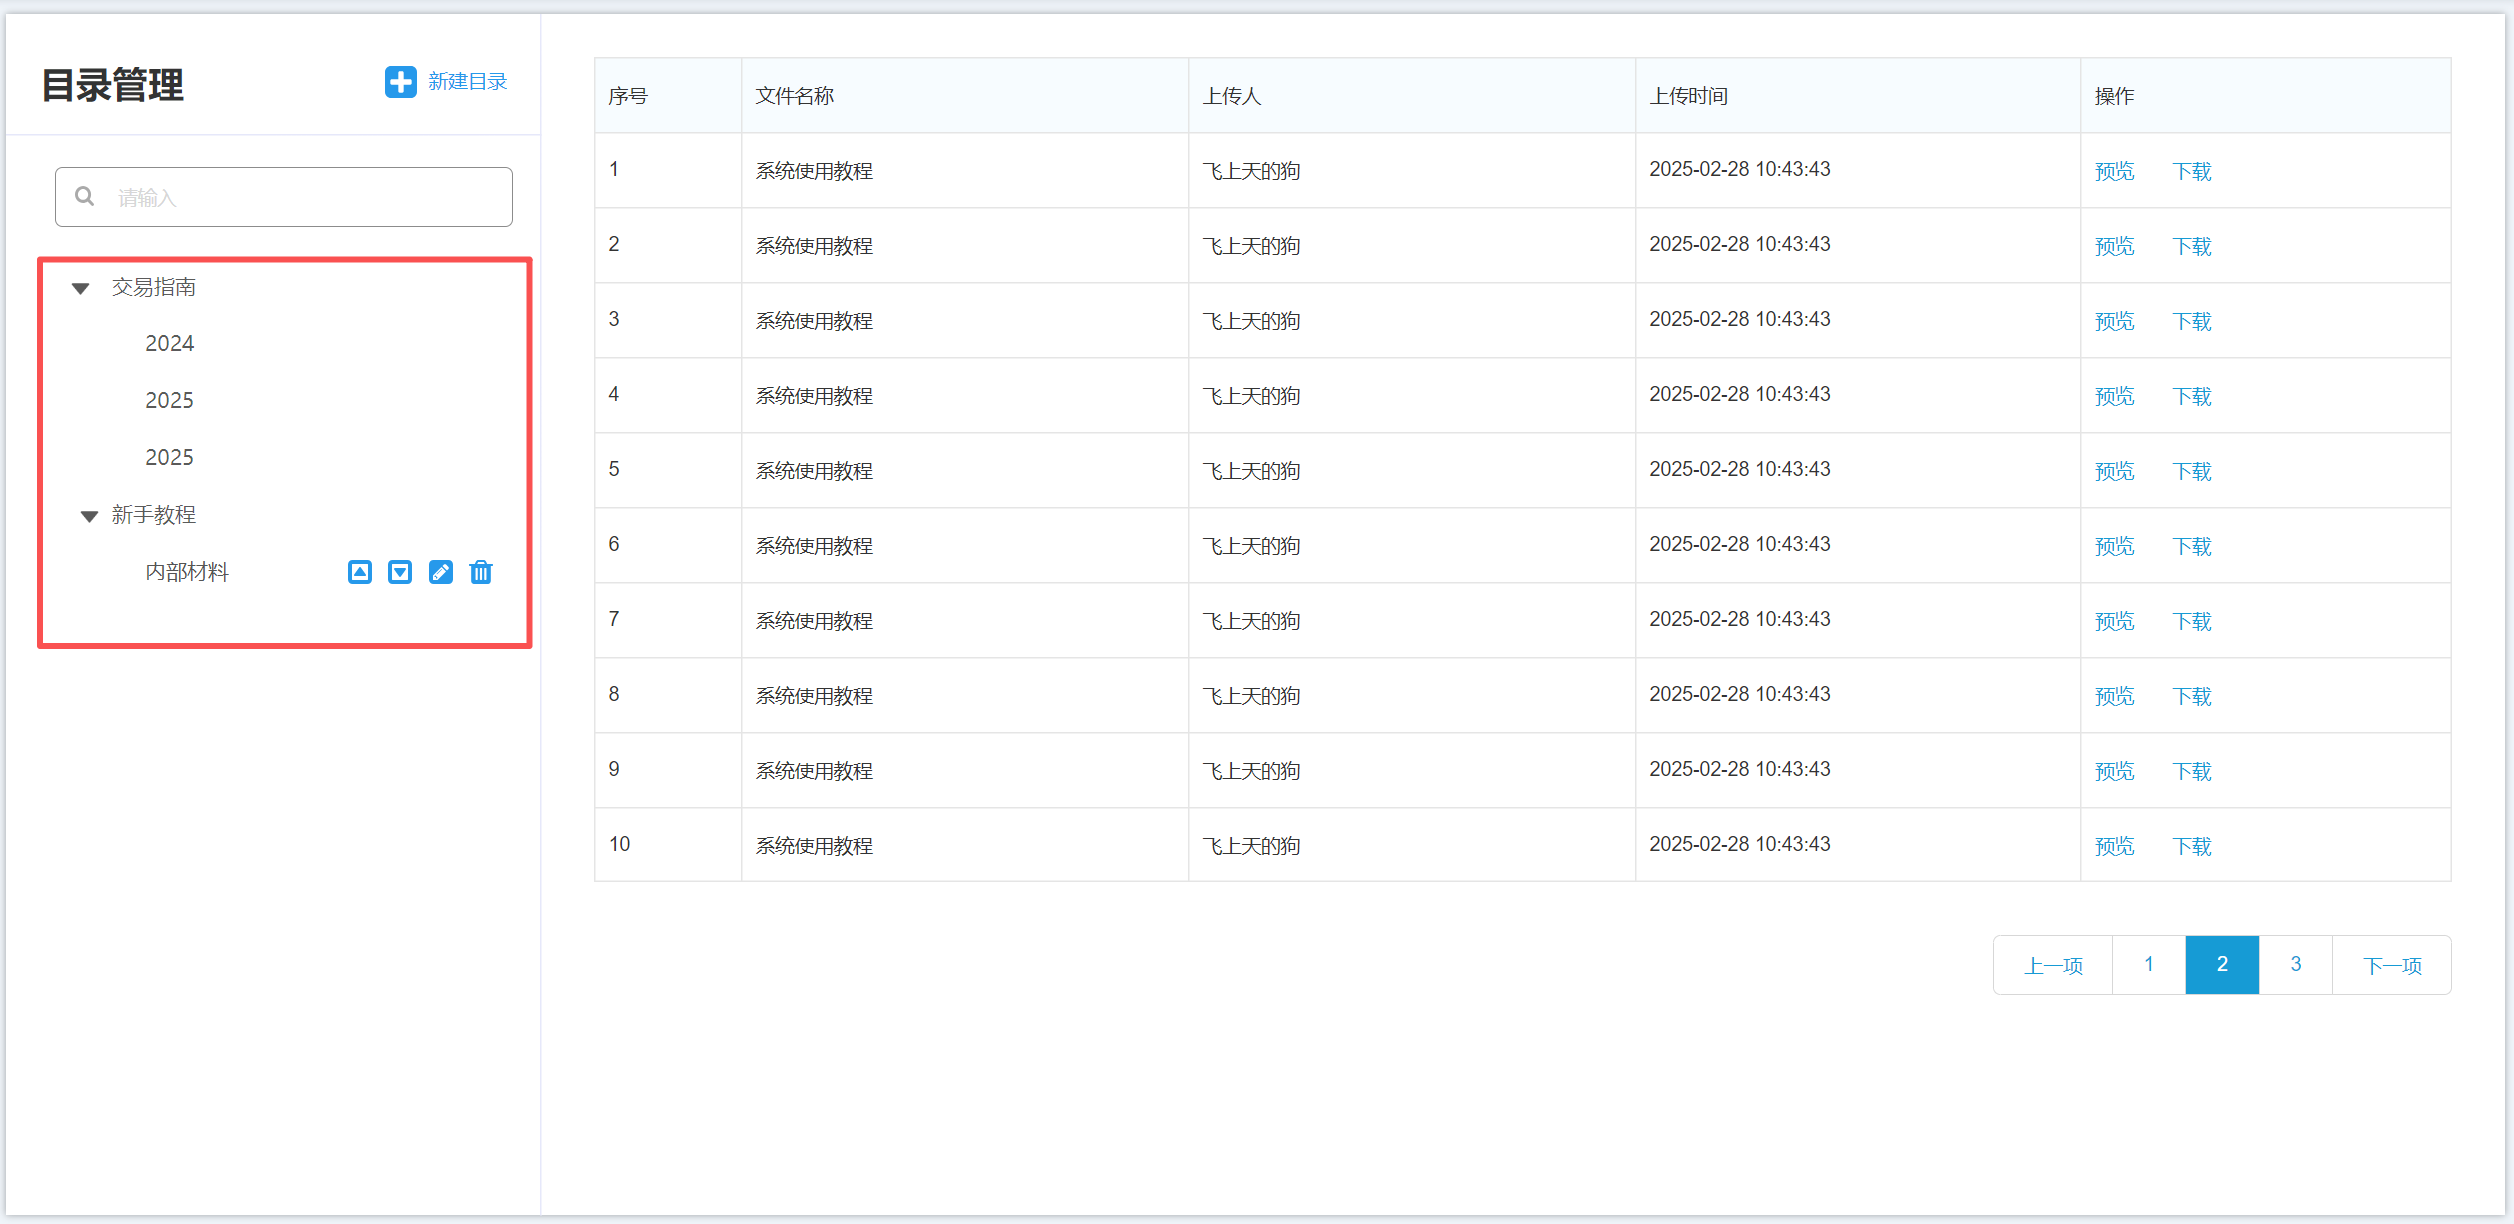Preview the file in row 5
The width and height of the screenshot is (2514, 1224).
pyautogui.click(x=2114, y=471)
